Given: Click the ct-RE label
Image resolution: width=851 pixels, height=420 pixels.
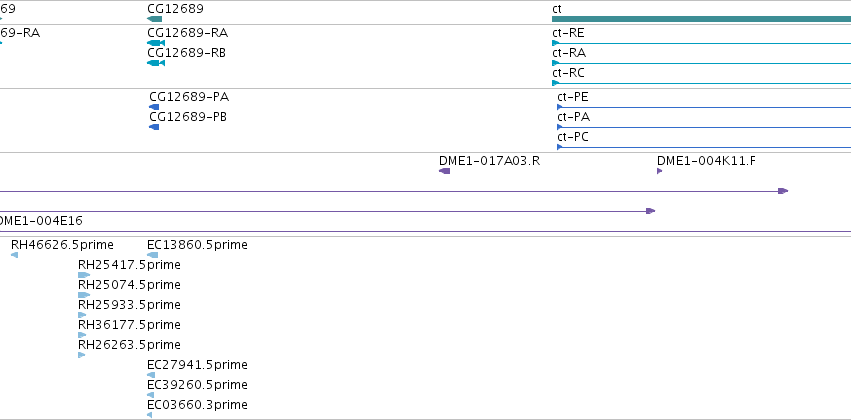Looking at the screenshot, I should (x=568, y=33).
